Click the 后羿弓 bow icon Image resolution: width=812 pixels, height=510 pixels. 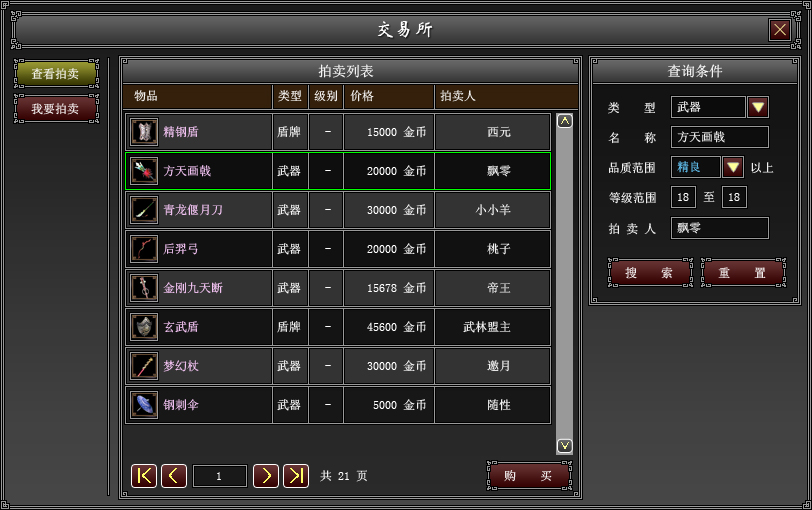pos(144,249)
